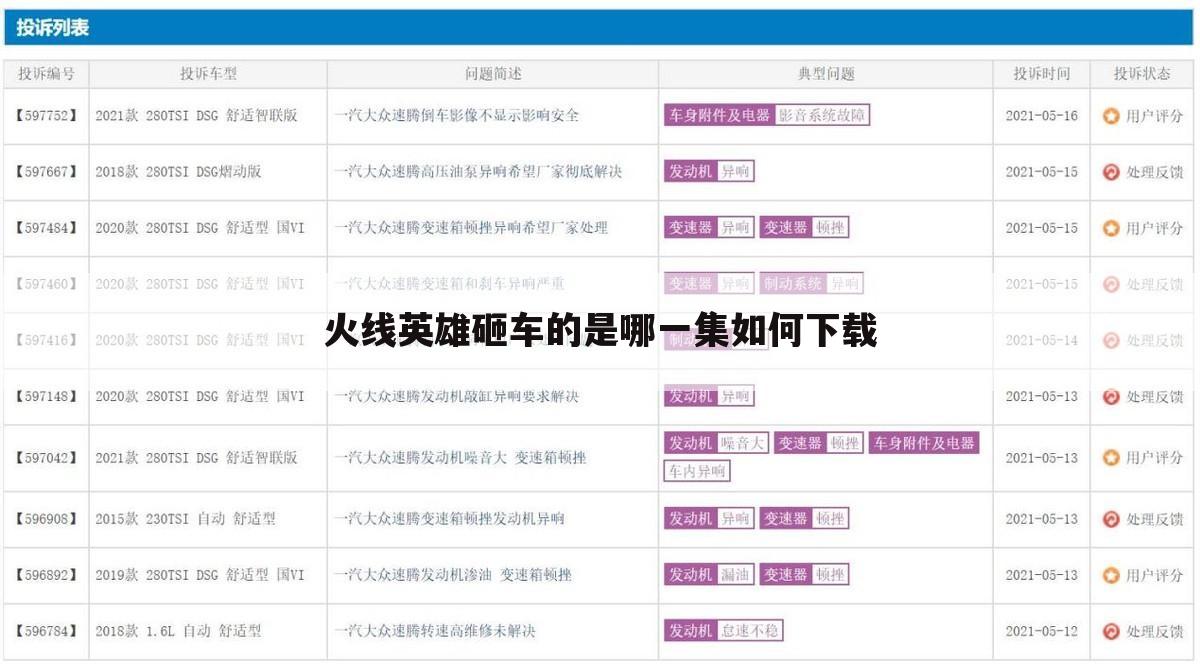Click the 发动机 异响 tag in row 597148

pos(709,397)
